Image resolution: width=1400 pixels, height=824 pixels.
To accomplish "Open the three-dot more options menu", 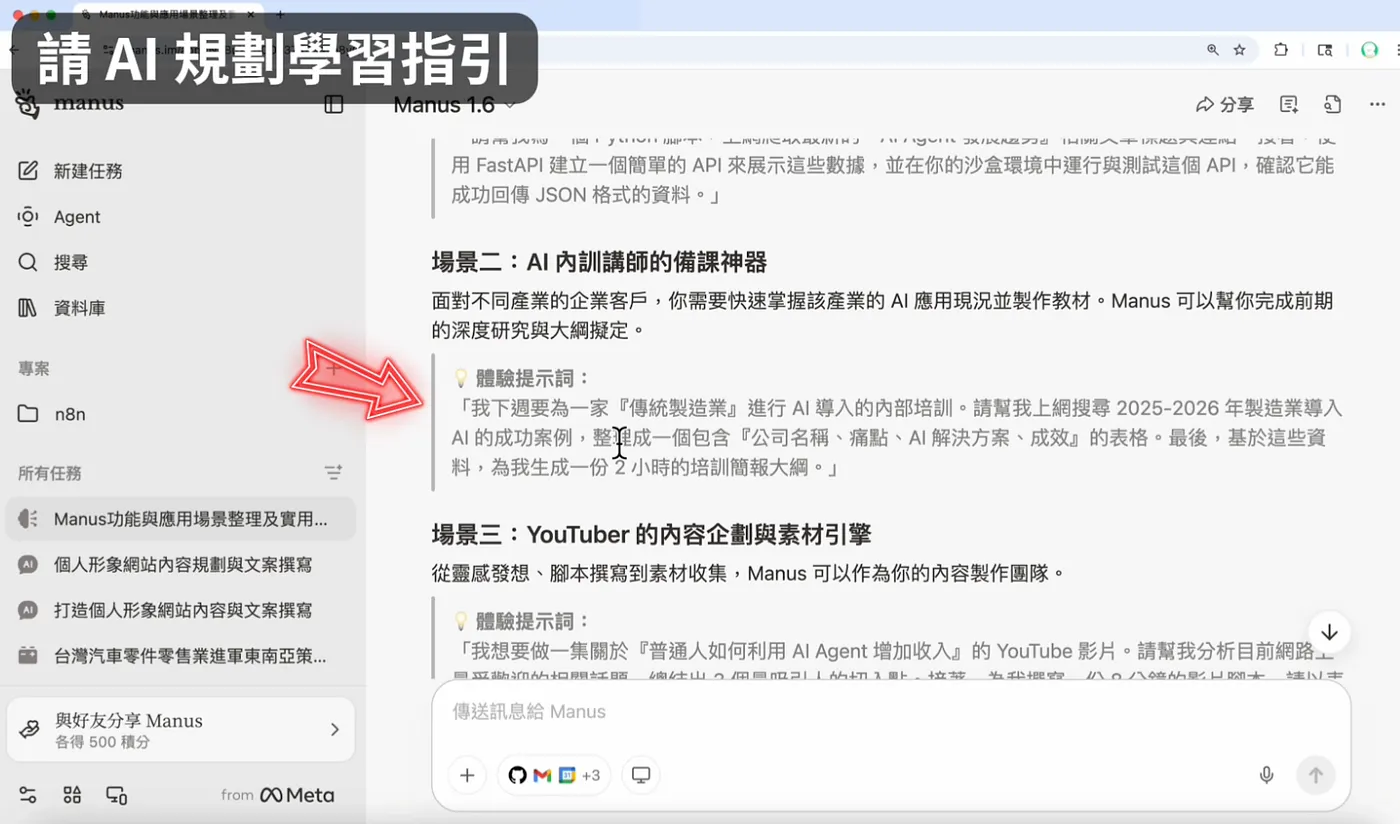I will 1377,104.
